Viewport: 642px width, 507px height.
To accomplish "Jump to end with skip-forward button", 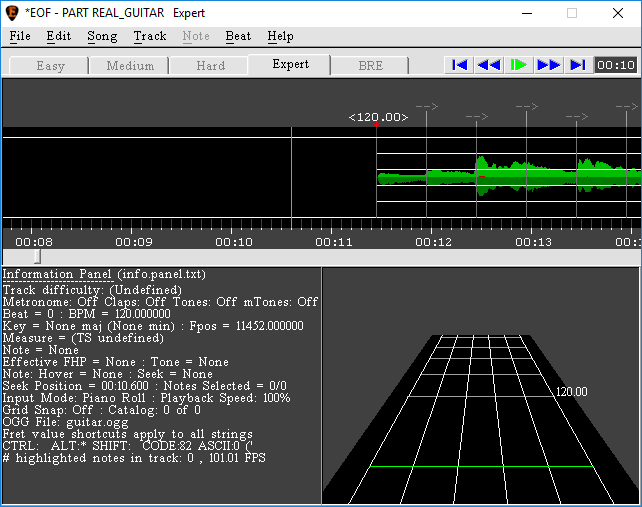I will point(577,65).
